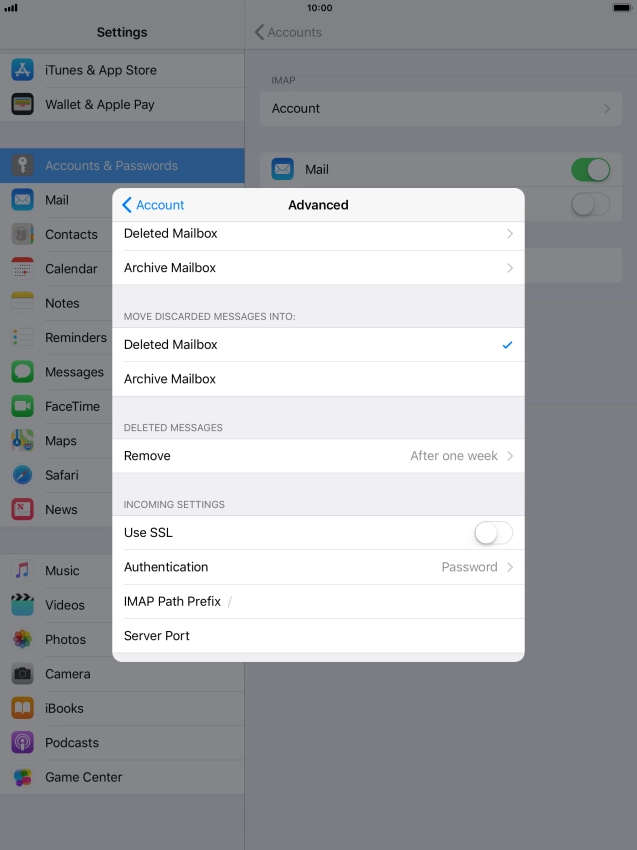637x850 pixels.
Task: Choose Archive Mailbox for discarded messages
Action: click(318, 379)
